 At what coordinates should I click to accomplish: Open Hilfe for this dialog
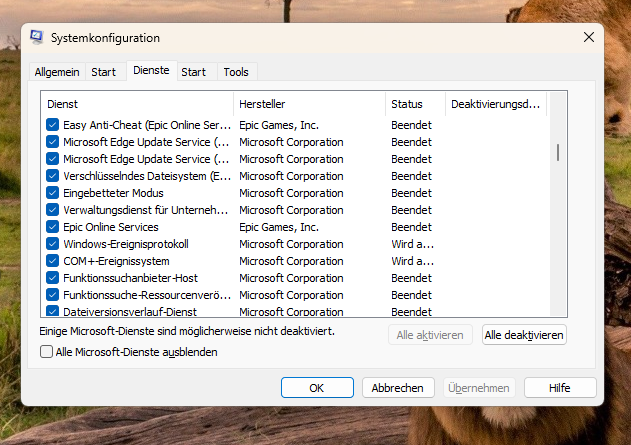(560, 388)
